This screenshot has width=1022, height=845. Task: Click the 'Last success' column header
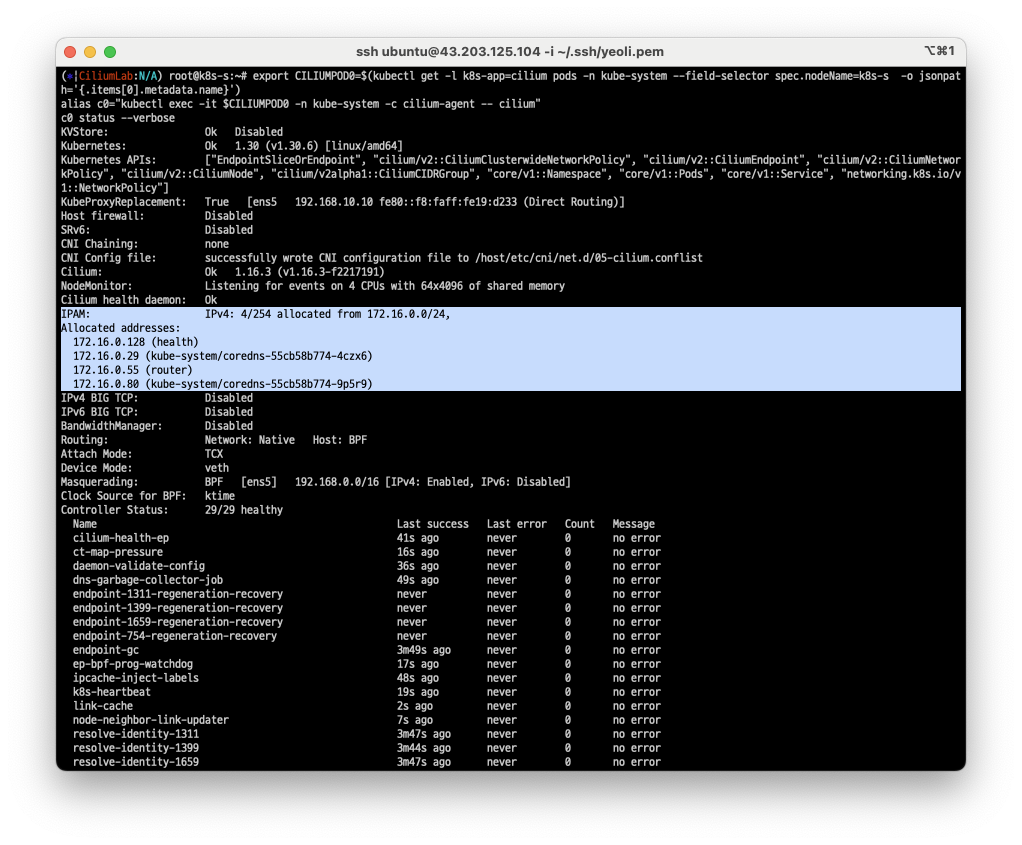pos(433,524)
